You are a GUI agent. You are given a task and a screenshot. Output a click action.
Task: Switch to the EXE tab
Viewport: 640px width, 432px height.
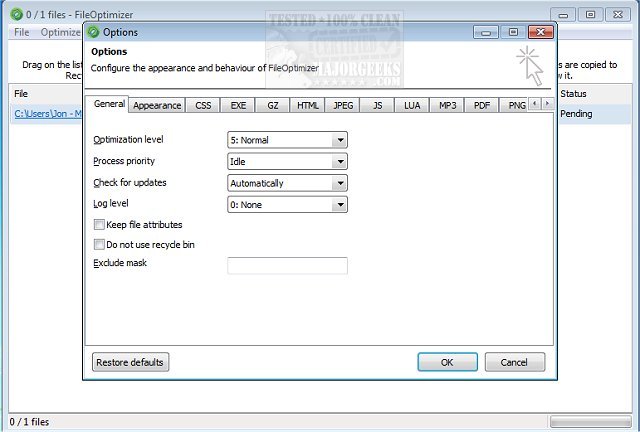[238, 105]
